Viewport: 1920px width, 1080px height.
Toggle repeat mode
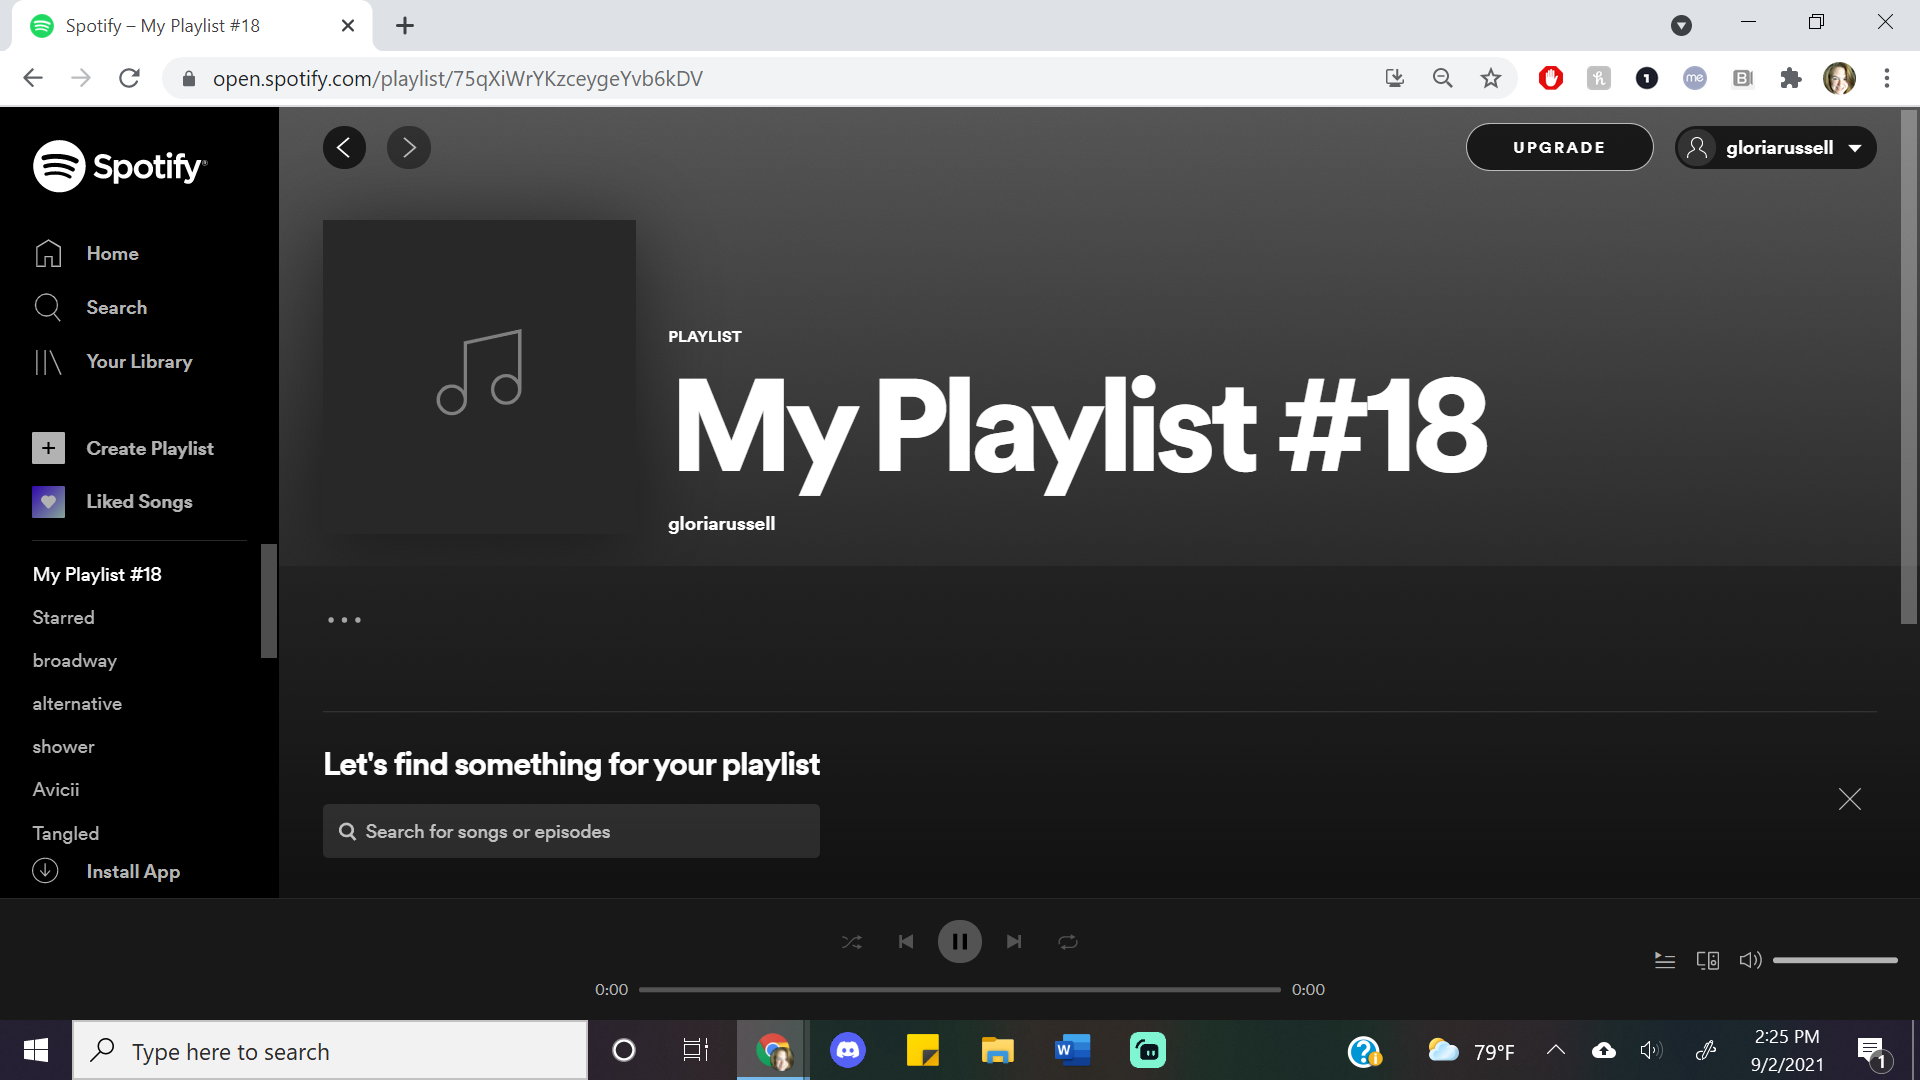[x=1068, y=942]
